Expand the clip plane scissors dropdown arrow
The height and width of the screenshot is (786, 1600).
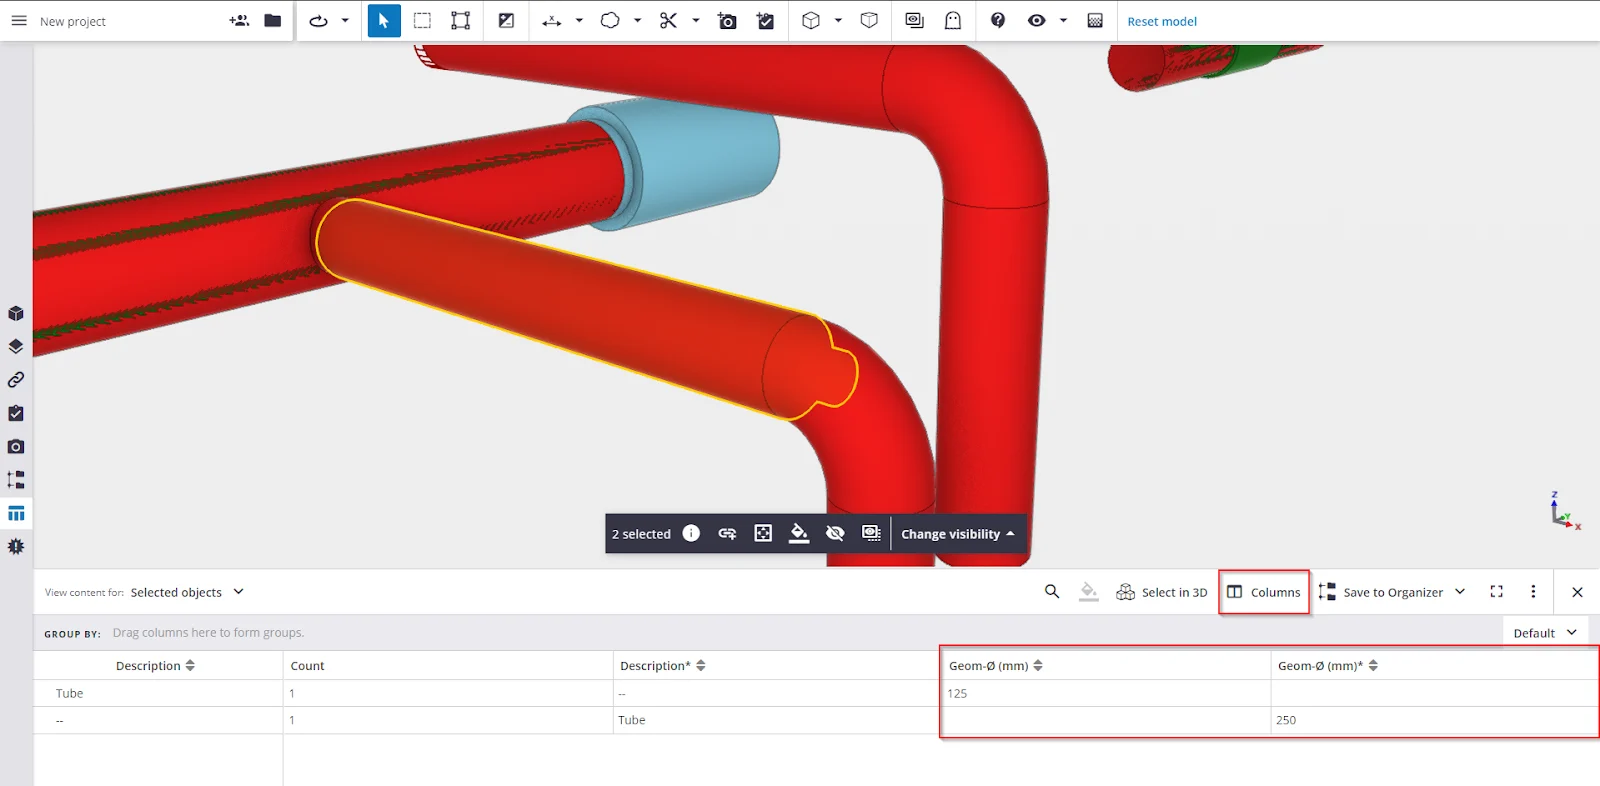(696, 21)
